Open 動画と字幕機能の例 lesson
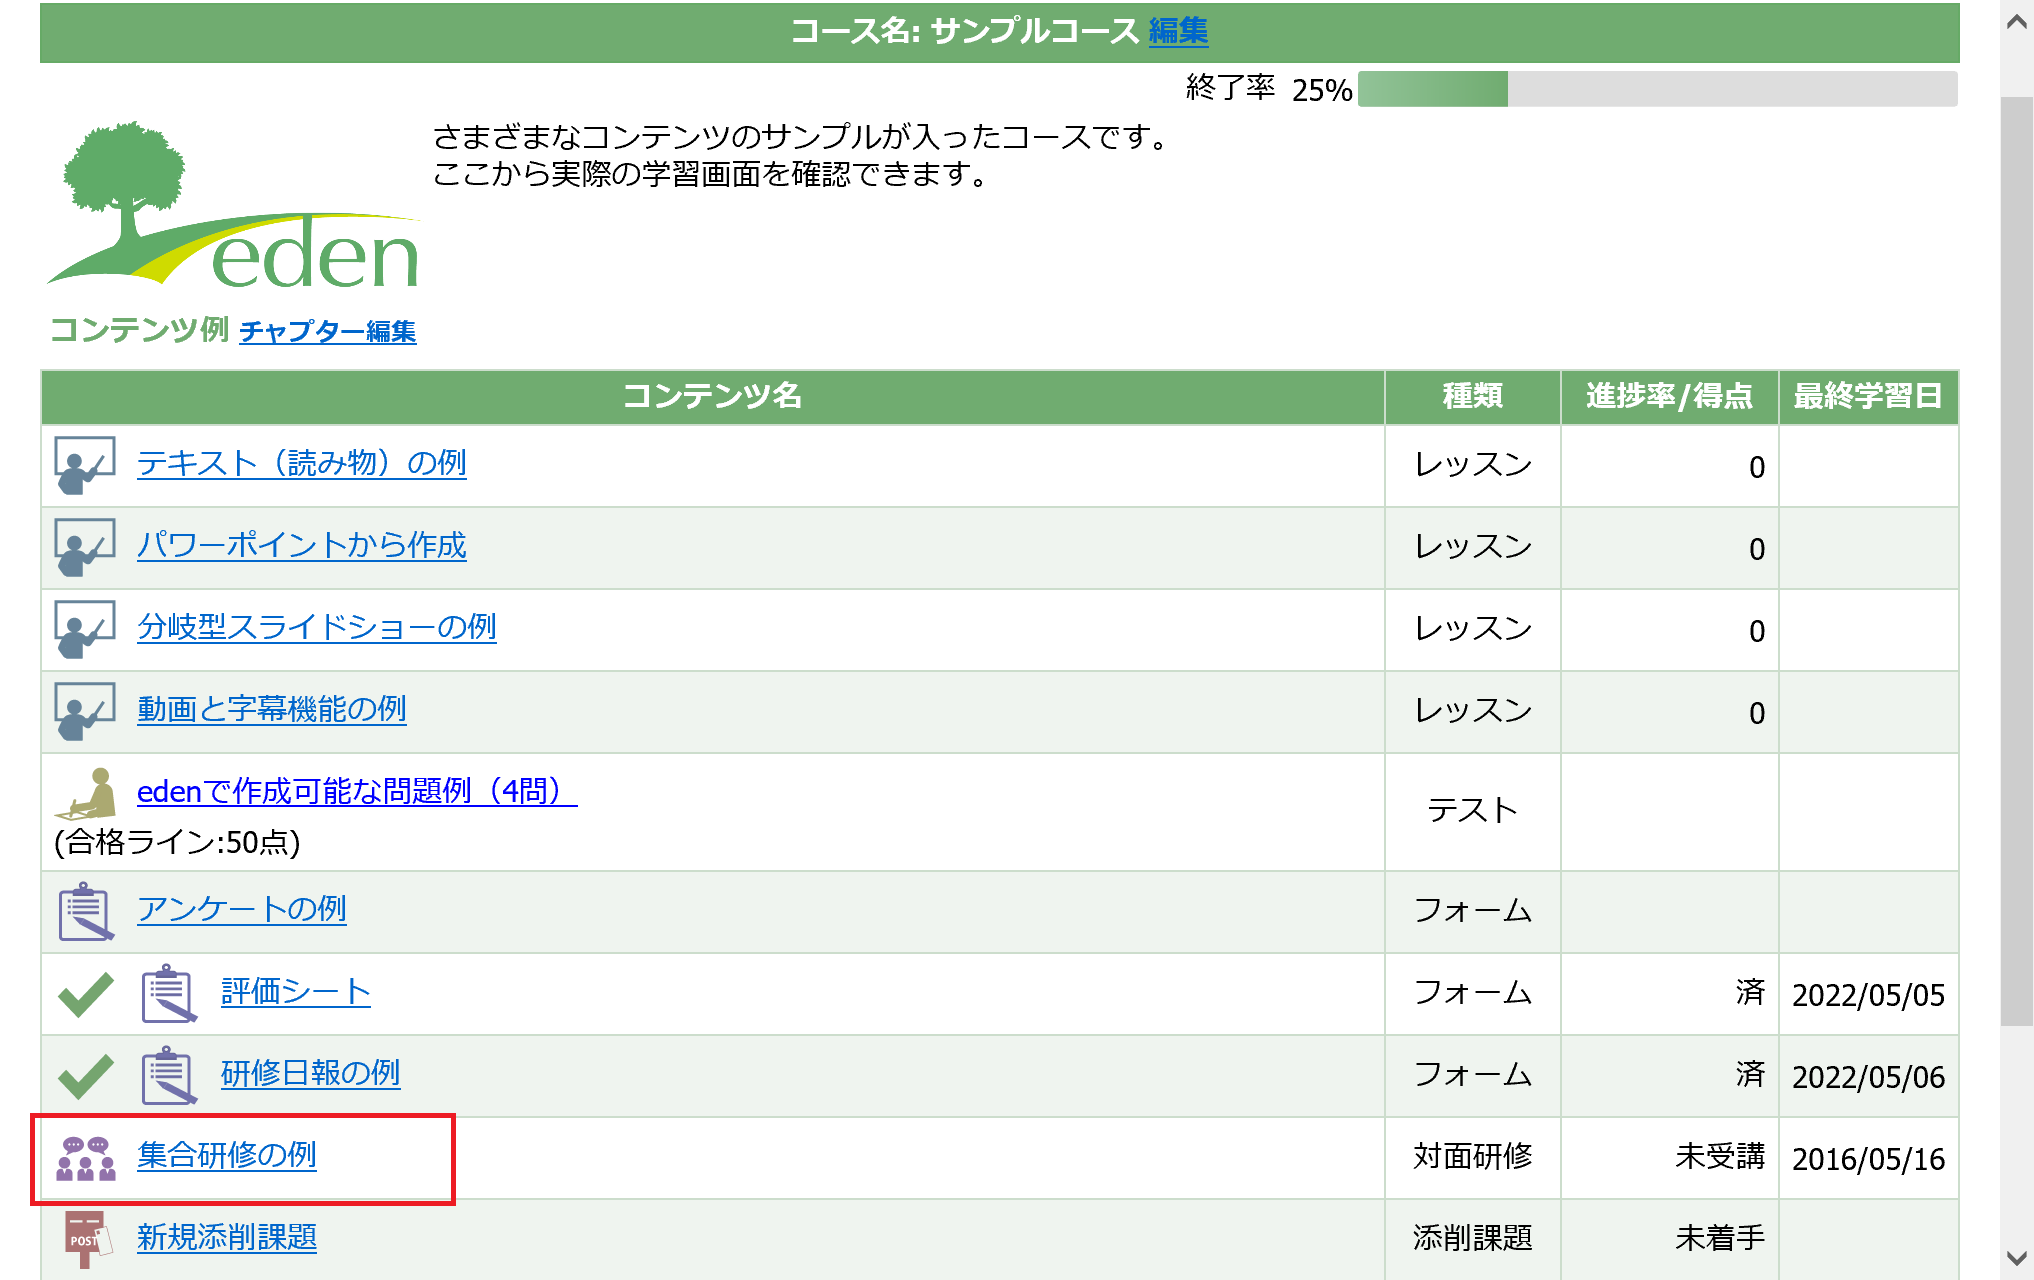This screenshot has width=2034, height=1280. pyautogui.click(x=271, y=709)
